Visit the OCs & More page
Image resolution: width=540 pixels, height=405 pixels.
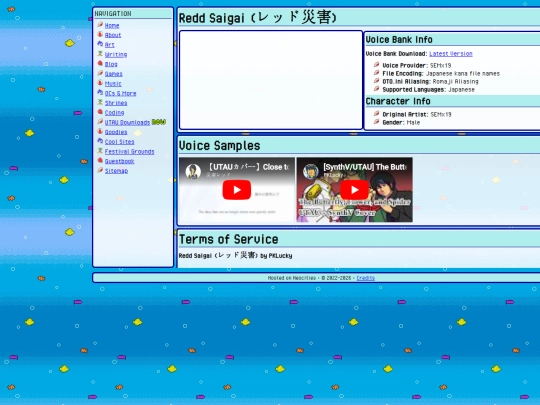[x=121, y=93]
